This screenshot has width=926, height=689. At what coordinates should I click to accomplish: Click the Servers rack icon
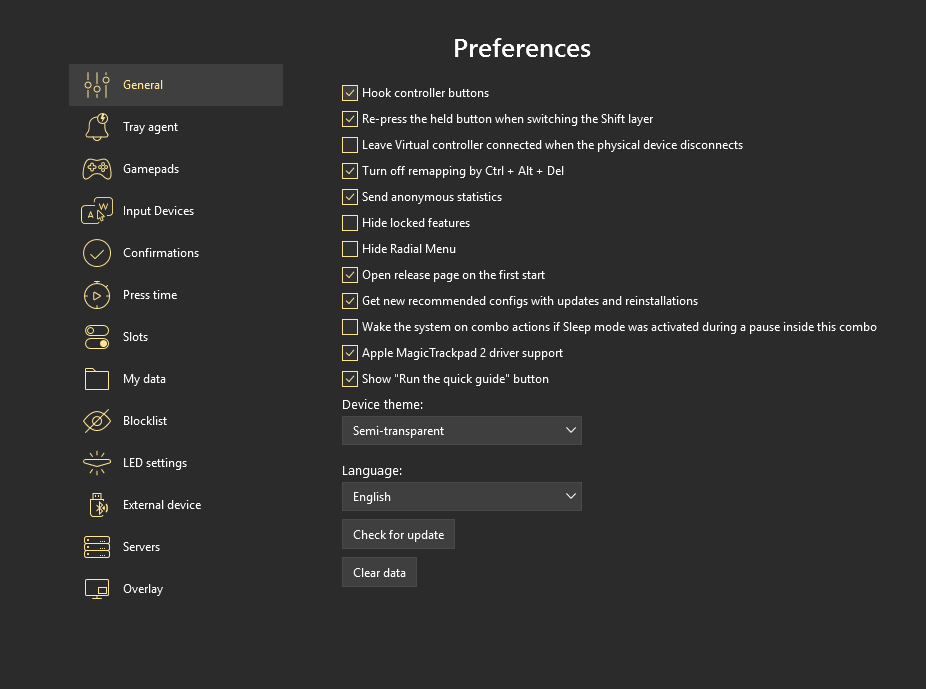point(97,547)
